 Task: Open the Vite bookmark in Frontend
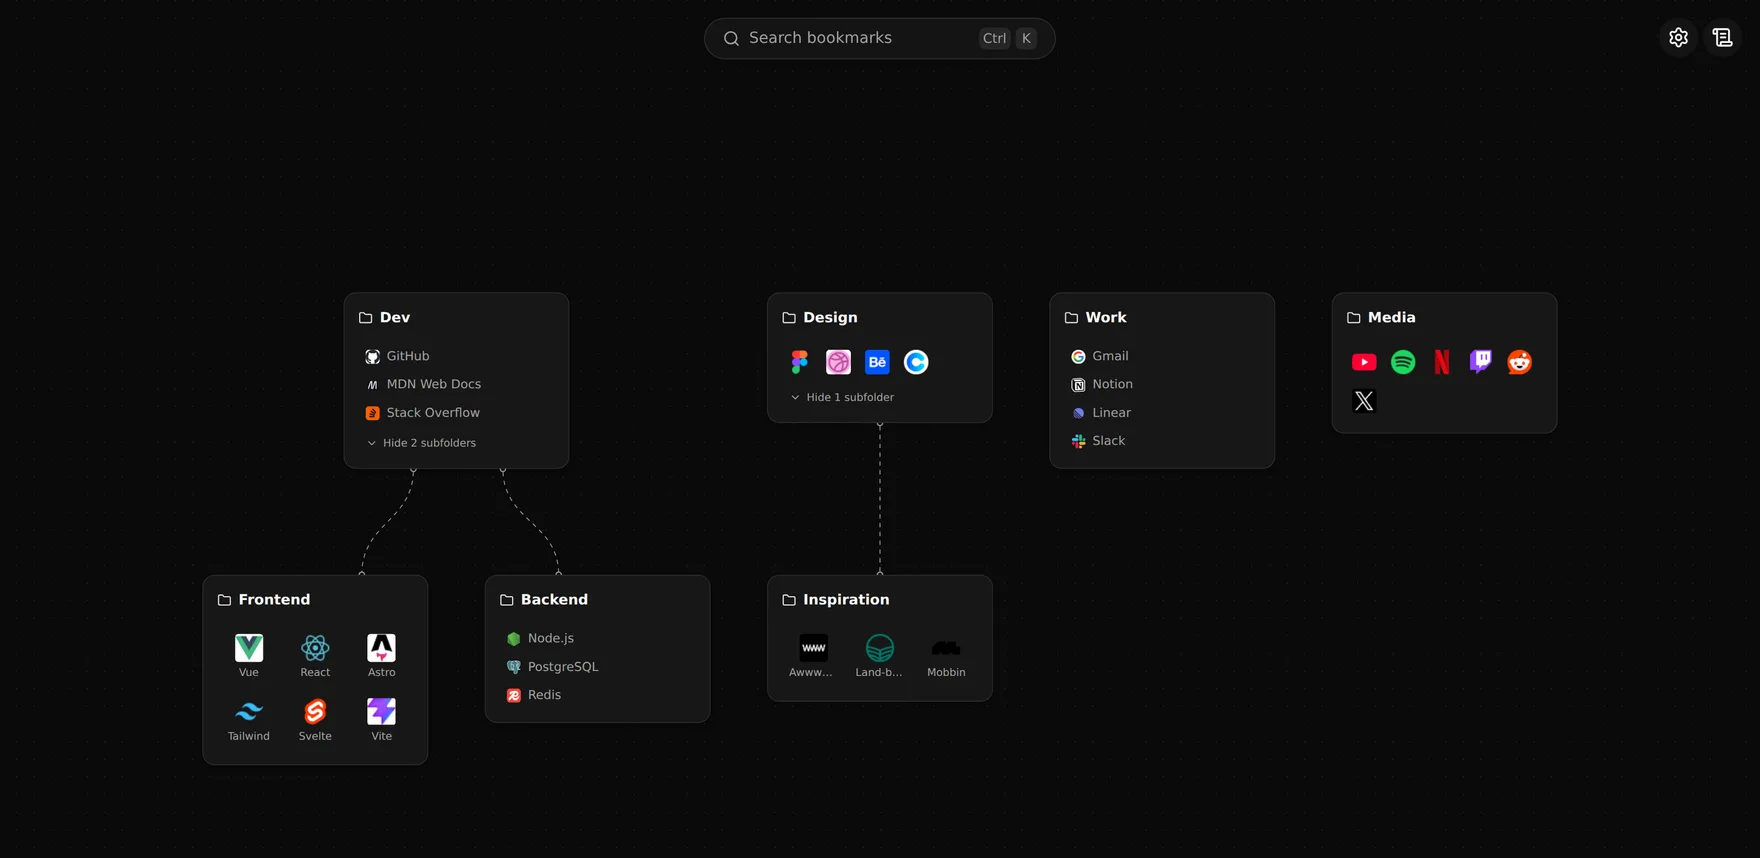pos(381,720)
